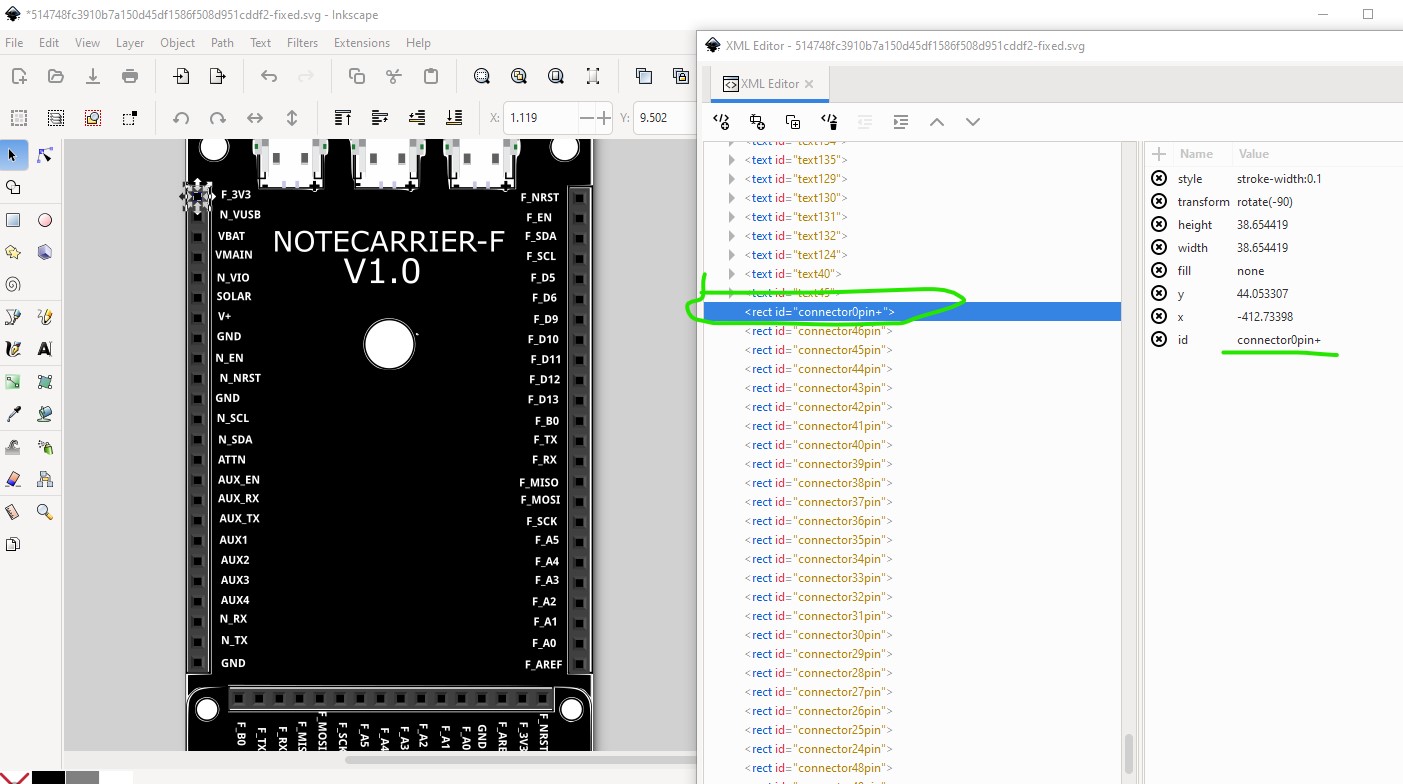The image size is (1403, 784).
Task: Flip selection vertically
Action: (x=292, y=118)
